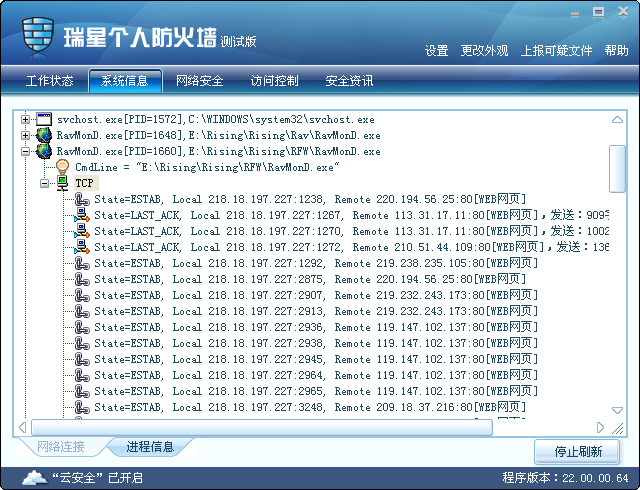The height and width of the screenshot is (490, 640).
Task: Minimize the firewall window
Action: click(575, 13)
